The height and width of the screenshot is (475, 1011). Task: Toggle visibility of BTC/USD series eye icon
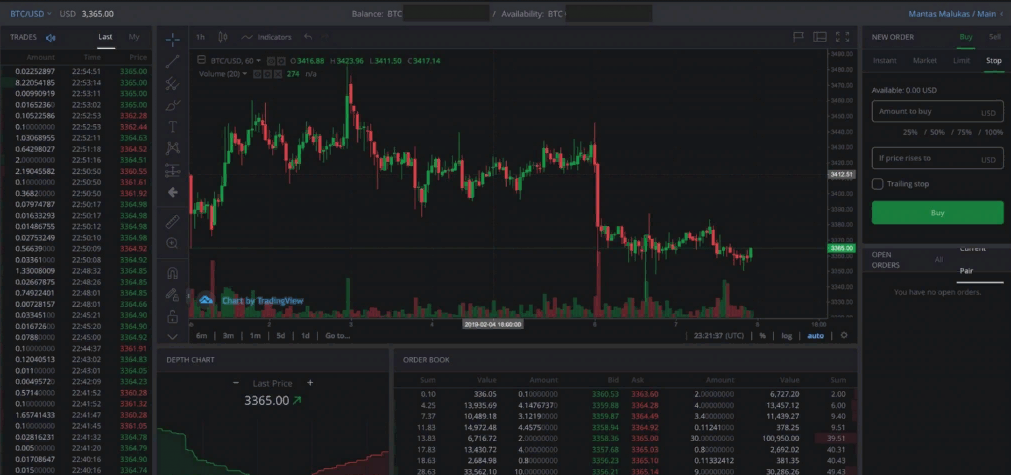click(x=271, y=61)
